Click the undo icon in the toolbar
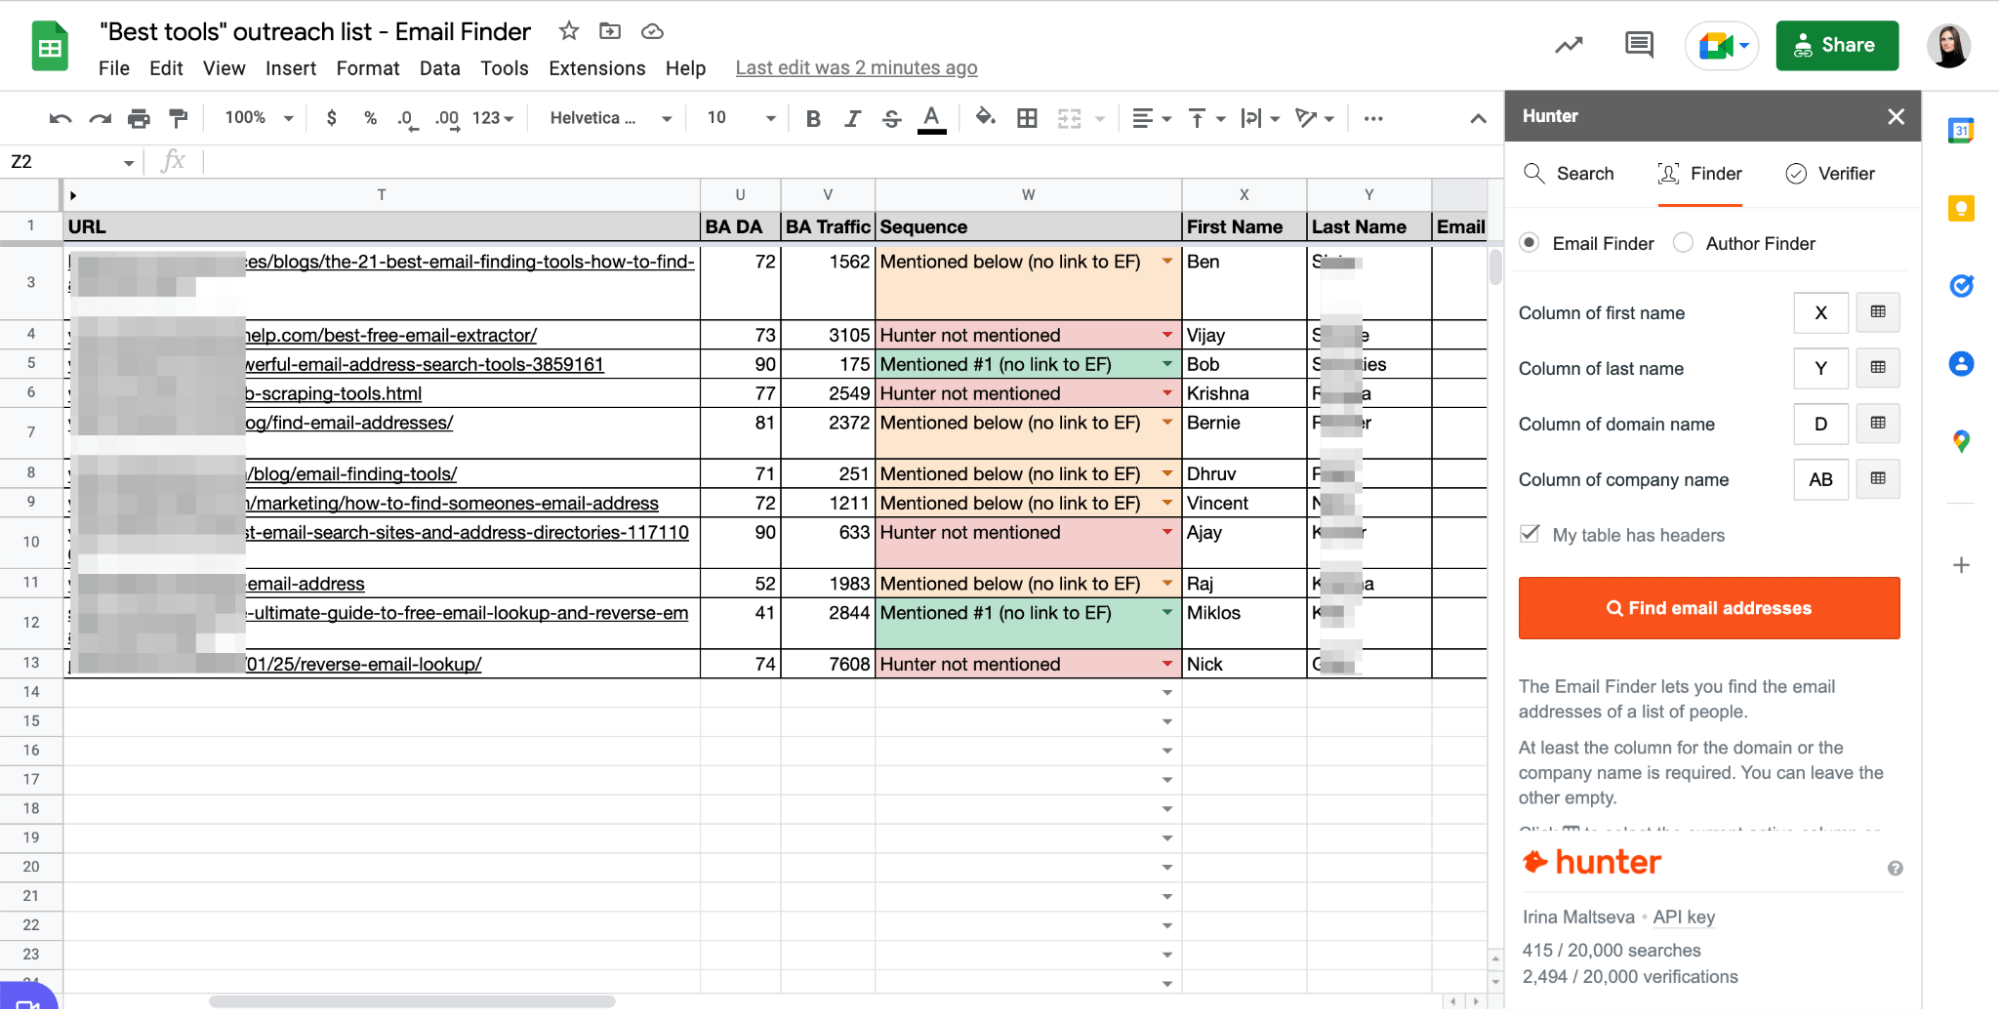 coord(59,117)
